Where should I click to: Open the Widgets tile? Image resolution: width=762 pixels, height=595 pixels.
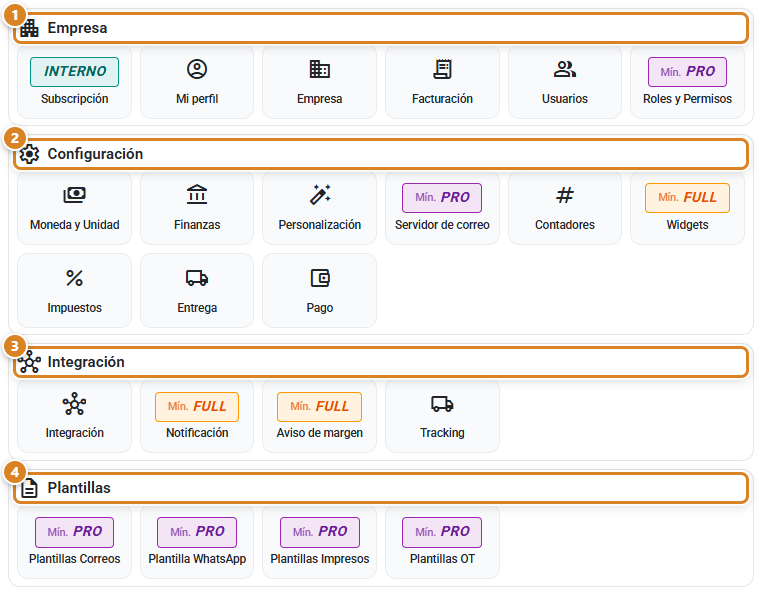tap(687, 208)
